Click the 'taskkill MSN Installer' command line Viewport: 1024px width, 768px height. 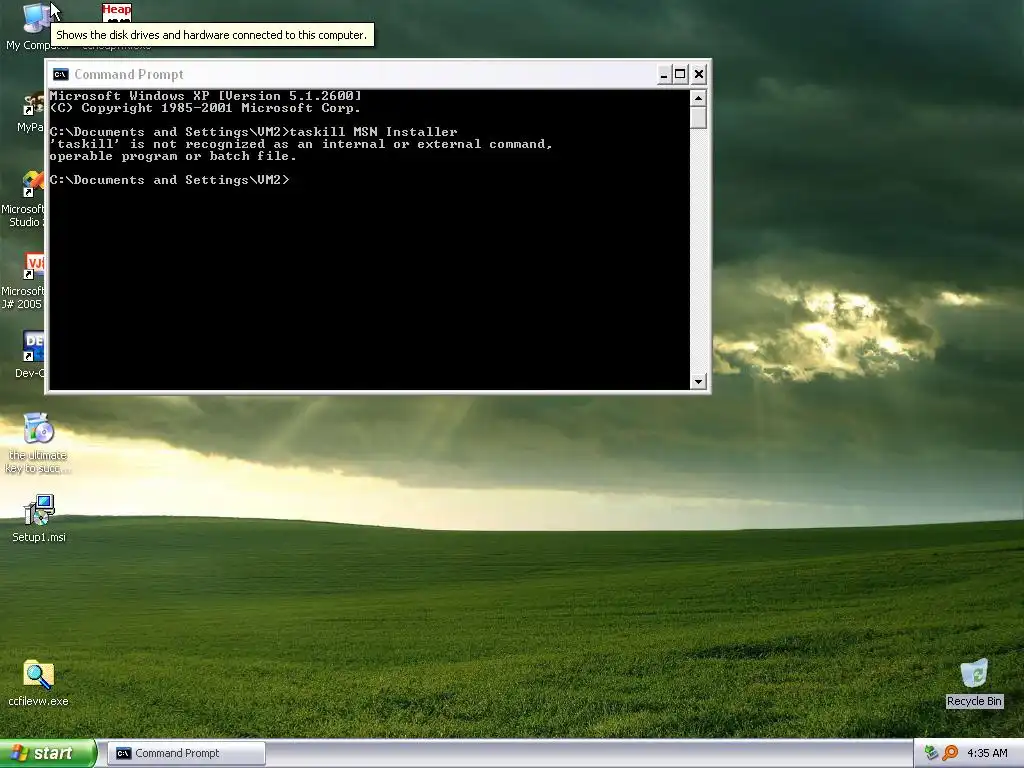tap(253, 132)
